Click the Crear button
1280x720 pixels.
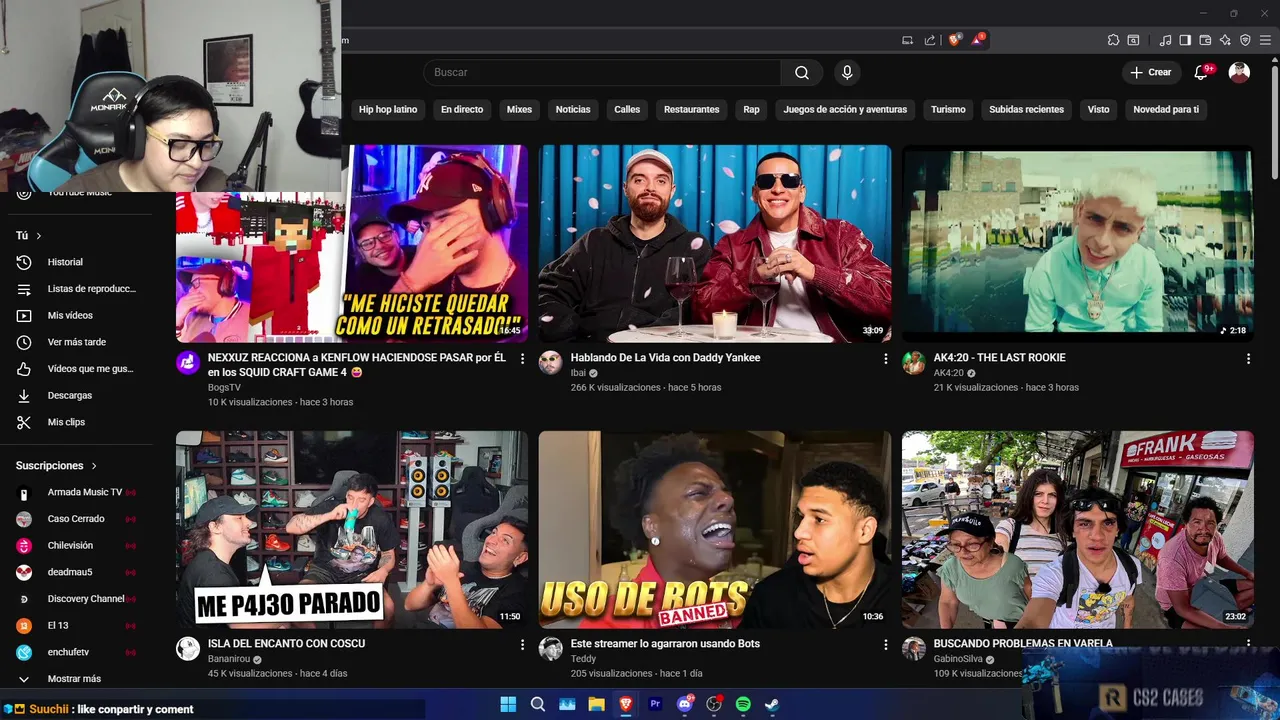[1150, 72]
